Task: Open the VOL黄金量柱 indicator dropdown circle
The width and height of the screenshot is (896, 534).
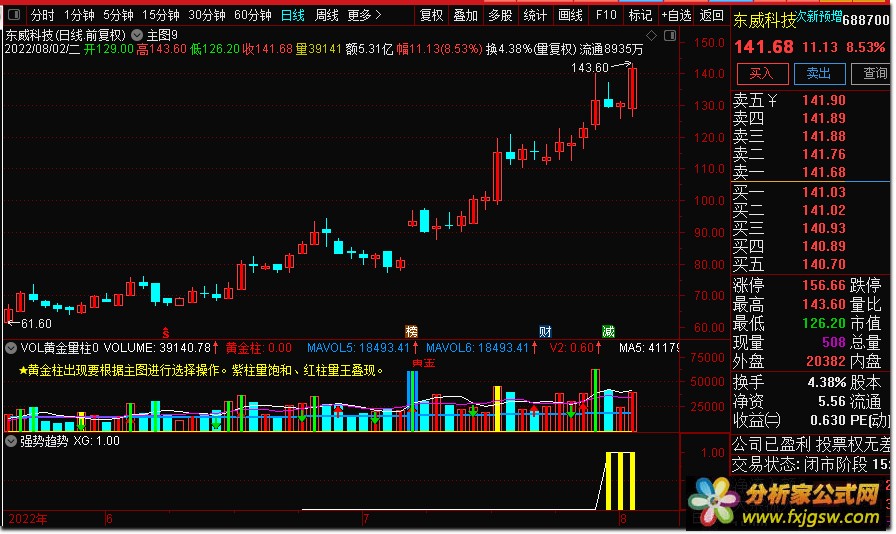Action: [x=11, y=348]
